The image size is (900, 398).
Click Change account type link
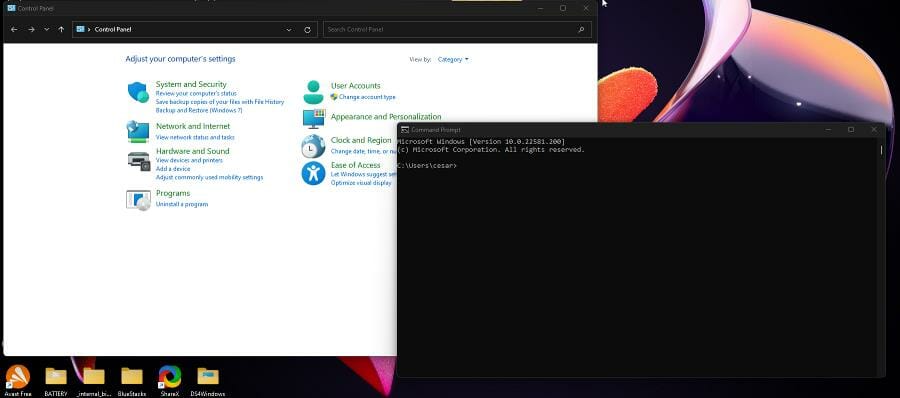click(367, 97)
